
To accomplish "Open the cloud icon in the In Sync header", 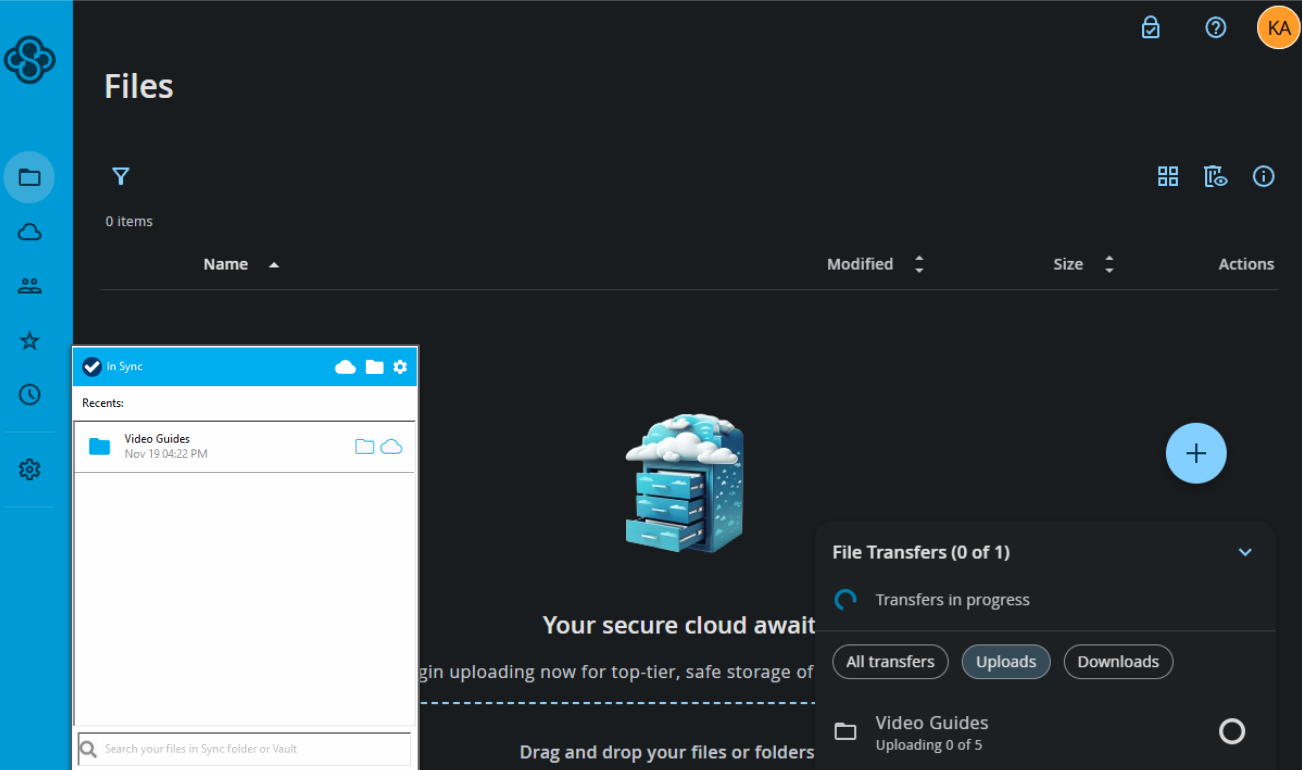I will 345,367.
